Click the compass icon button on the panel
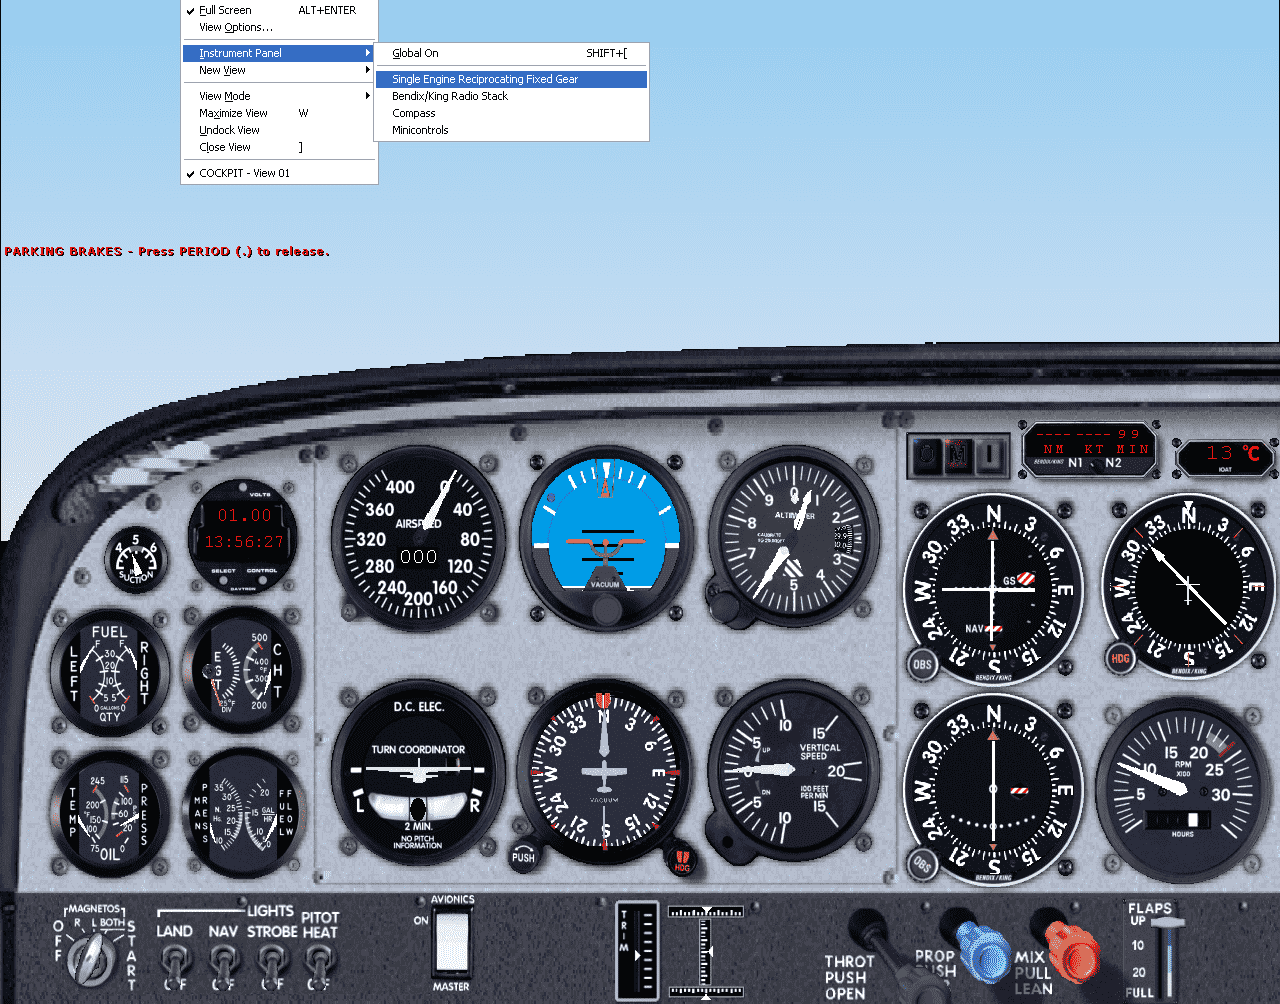The image size is (1280, 1004). click(929, 456)
